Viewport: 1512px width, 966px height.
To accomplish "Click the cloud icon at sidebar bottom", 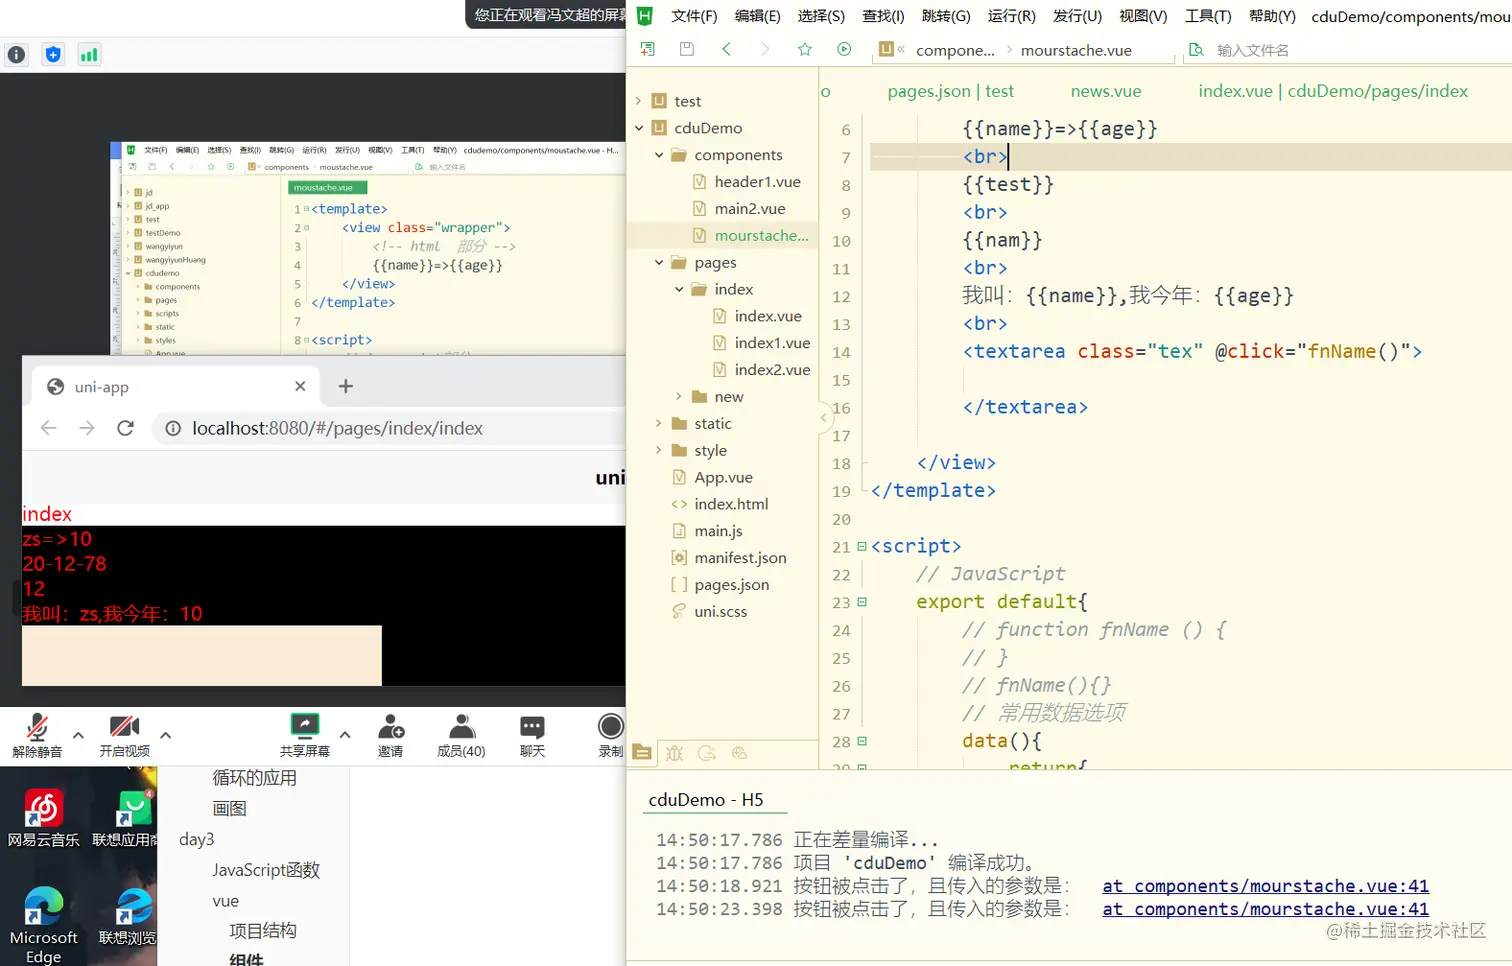I will coord(740,753).
